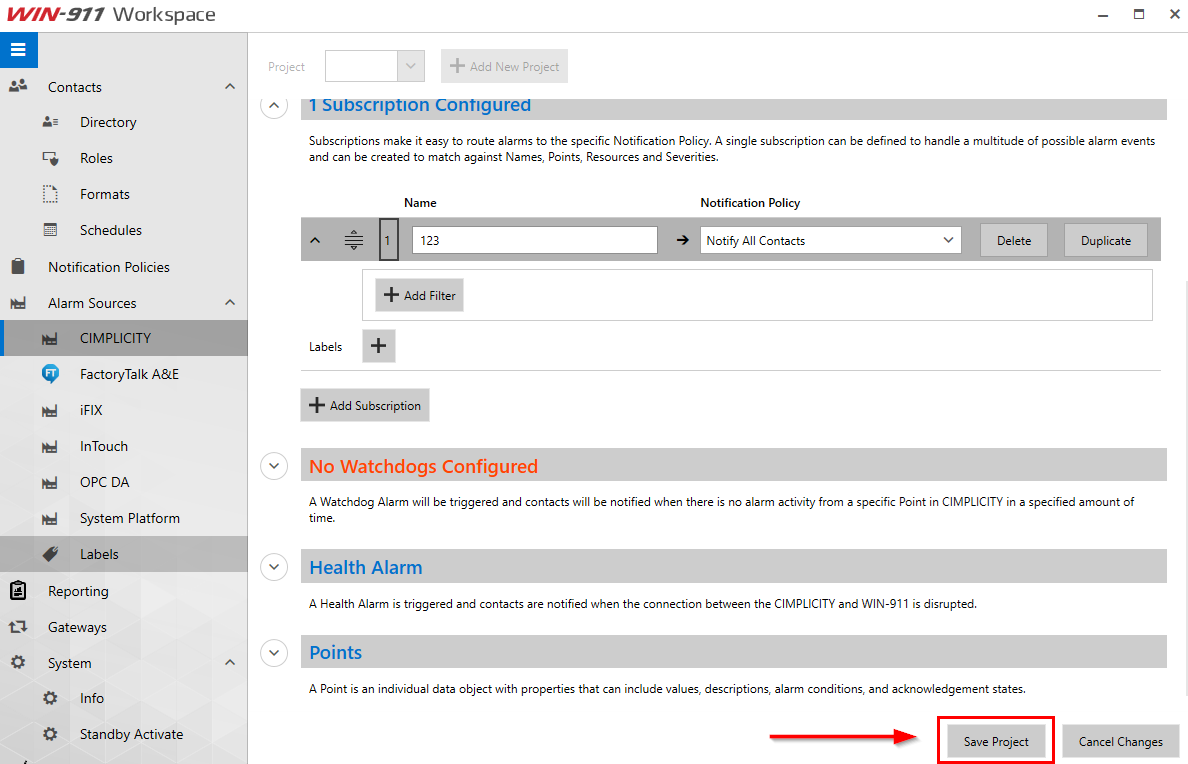Open the Gateways page
Viewport: 1188px width, 764px height.
77,627
